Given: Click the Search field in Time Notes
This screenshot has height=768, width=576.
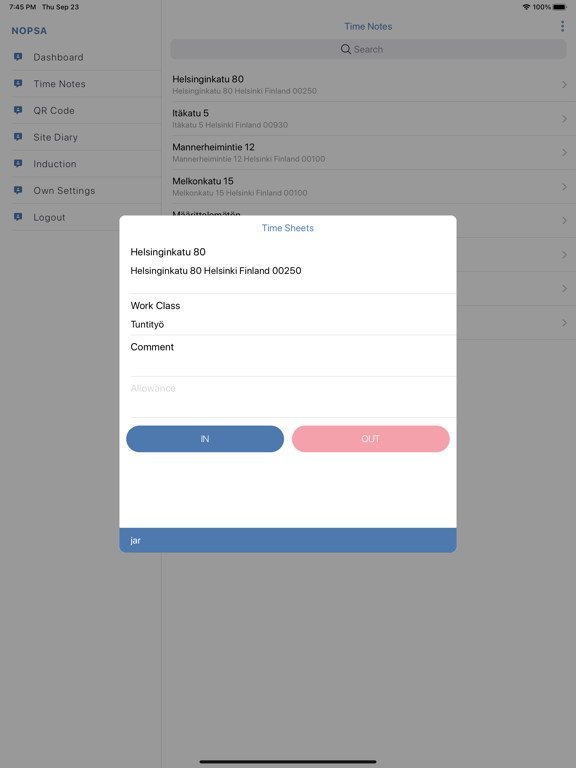Looking at the screenshot, I should click(x=368, y=49).
